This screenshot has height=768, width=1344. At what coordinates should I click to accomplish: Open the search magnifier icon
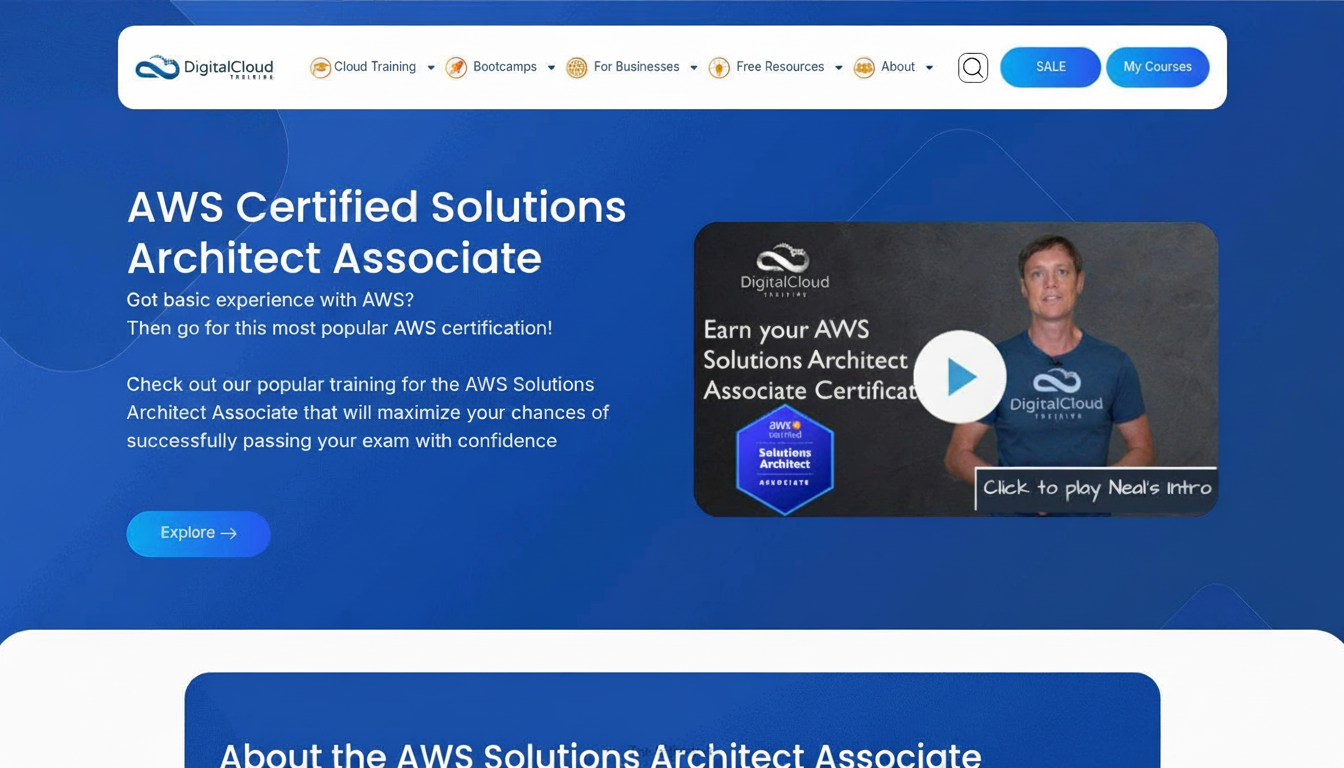point(972,67)
